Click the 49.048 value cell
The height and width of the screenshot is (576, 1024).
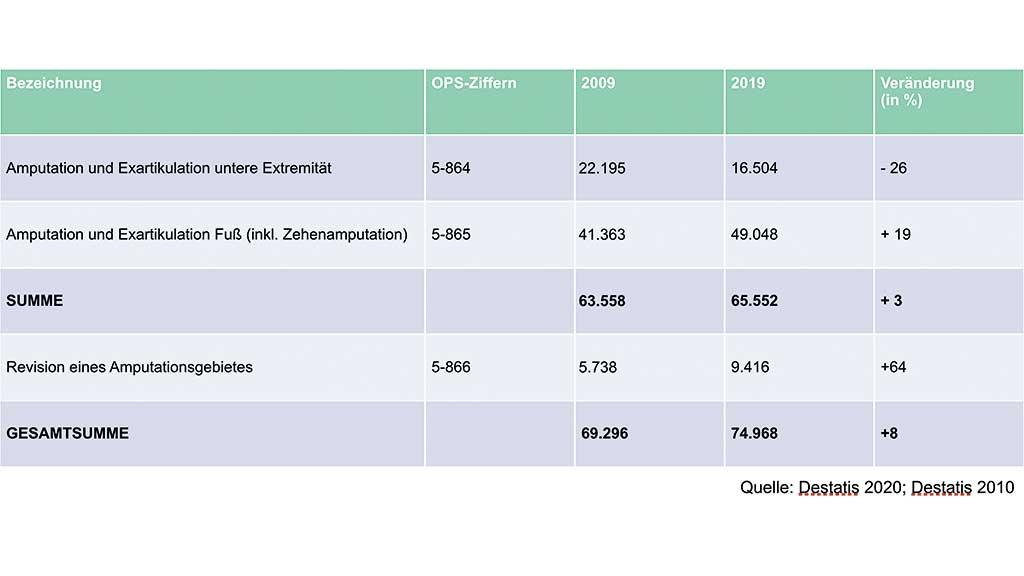coord(754,234)
